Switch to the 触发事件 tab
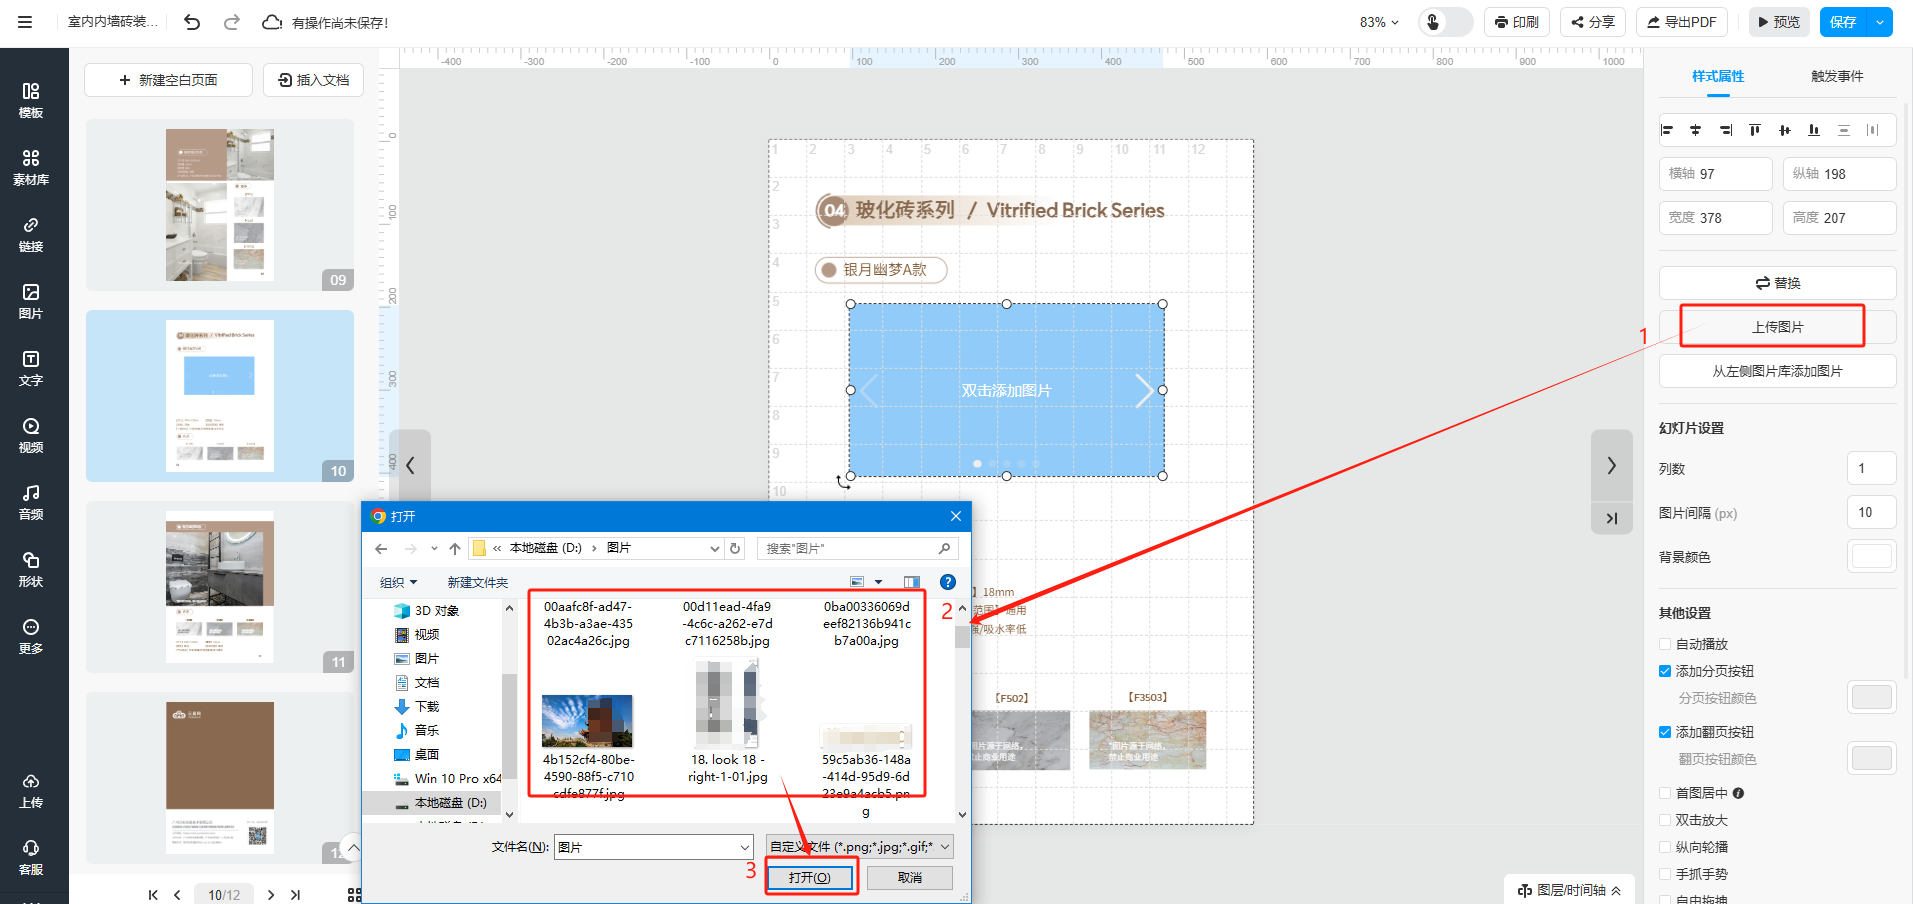The image size is (1913, 904). point(1836,76)
